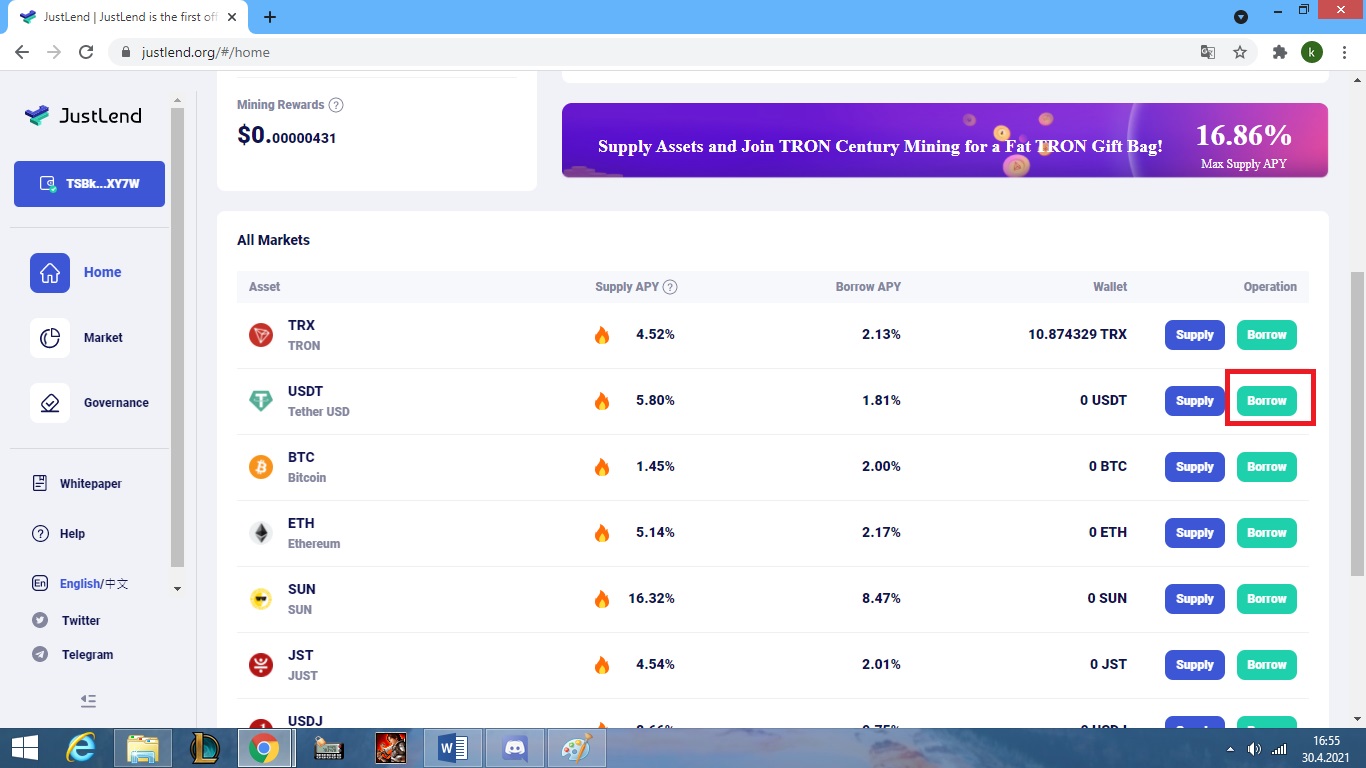Click the fire icon in TRX row
Viewport: 1366px width, 768px height.
click(602, 335)
